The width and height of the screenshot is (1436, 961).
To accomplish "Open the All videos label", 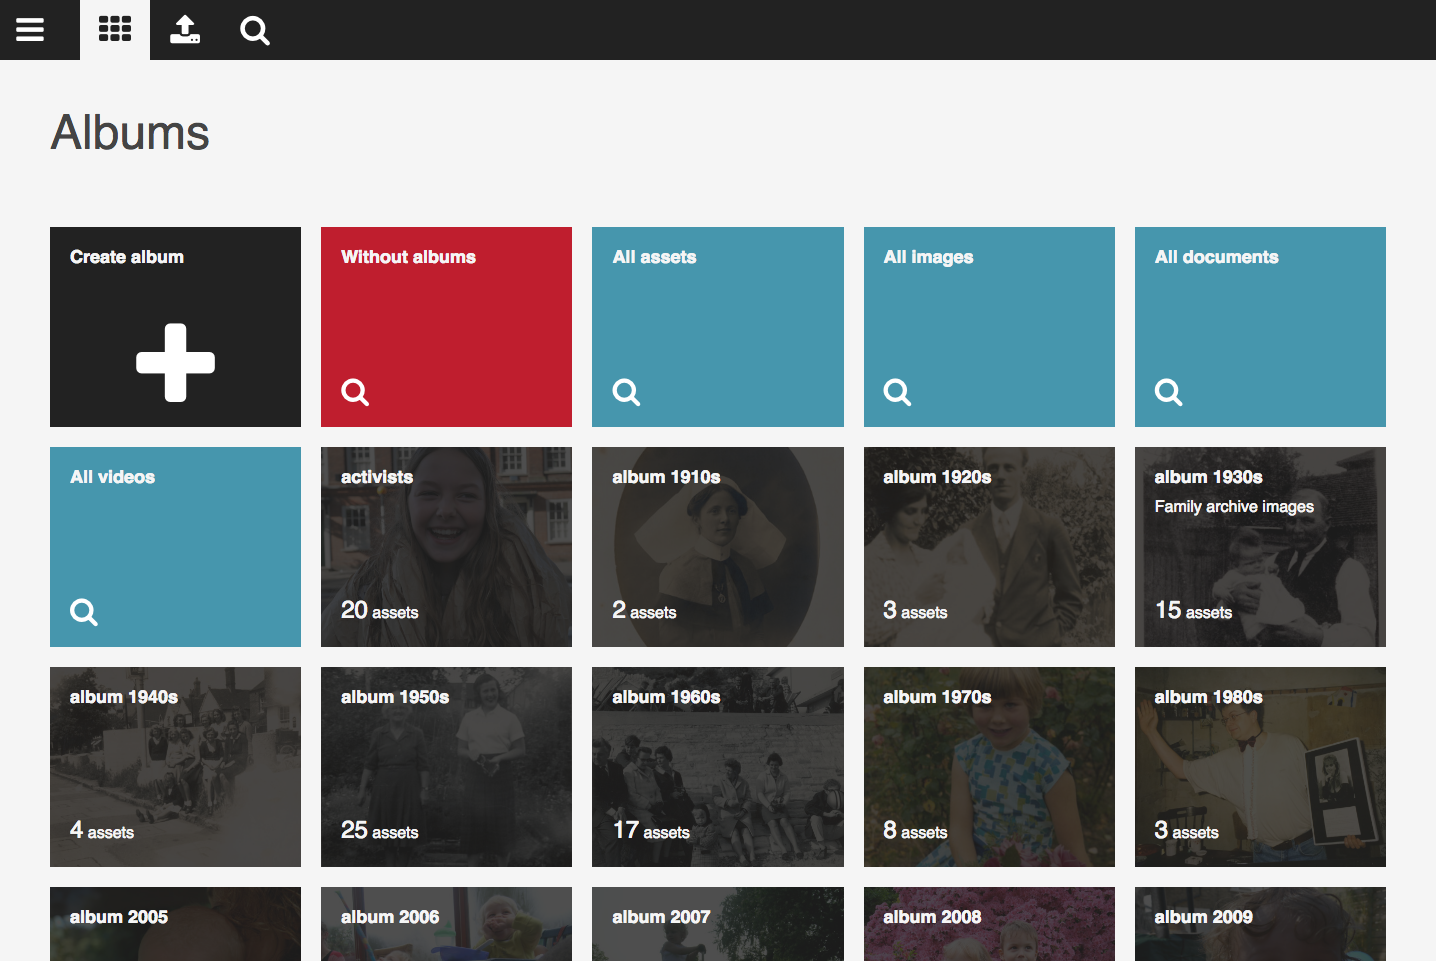I will coord(112,477).
